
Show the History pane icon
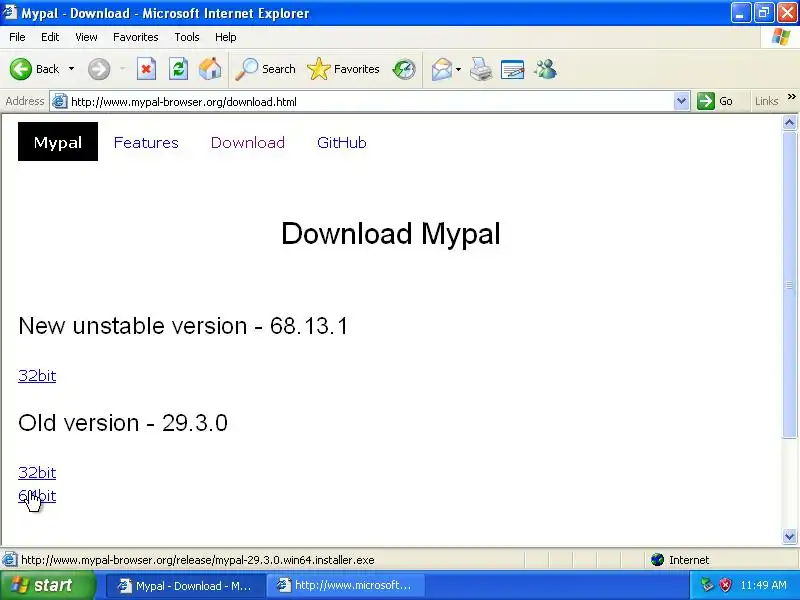pos(404,69)
